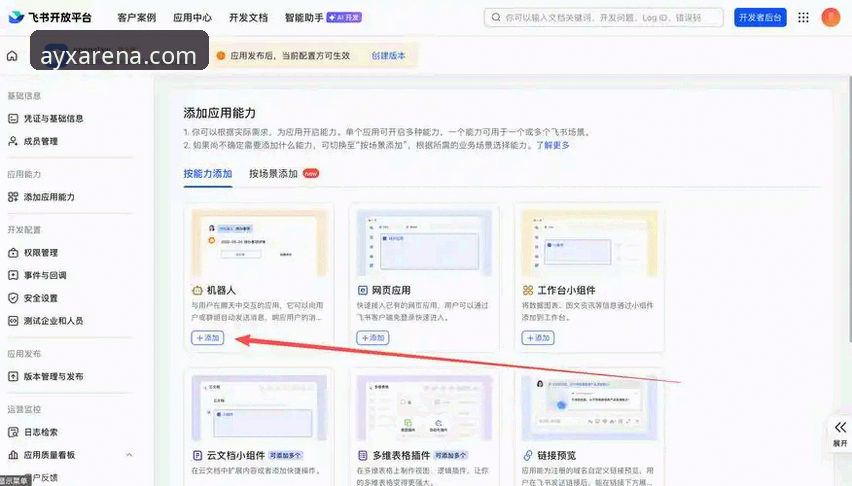
Task: Click the 权限管理 lock icon
Action: 13,253
